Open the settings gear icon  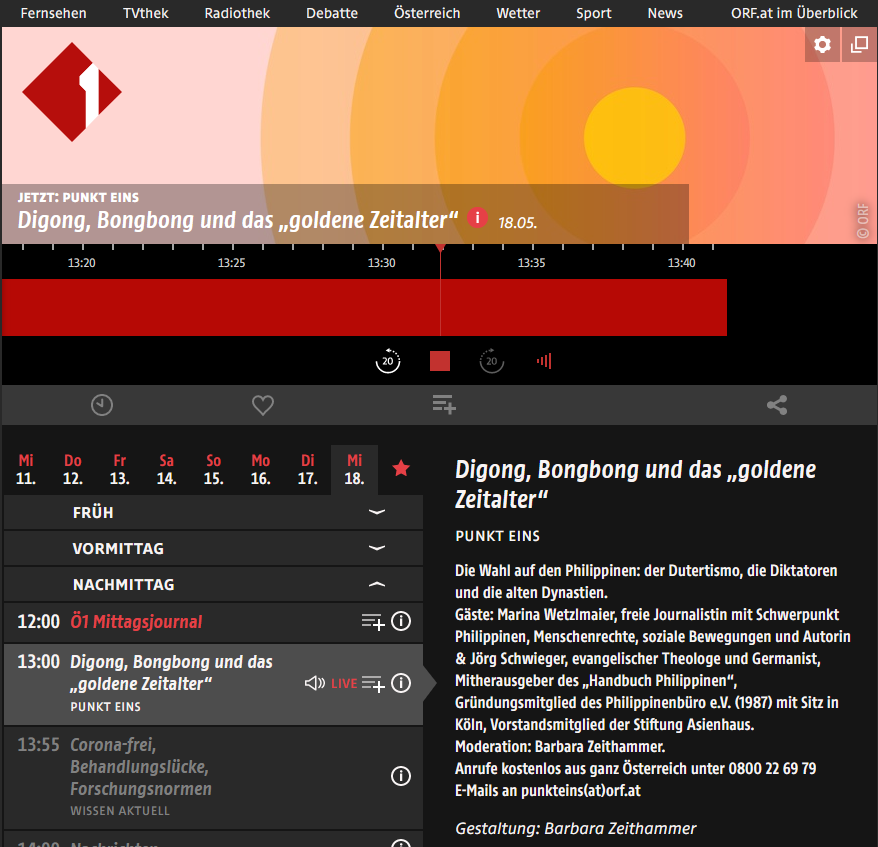tap(822, 44)
